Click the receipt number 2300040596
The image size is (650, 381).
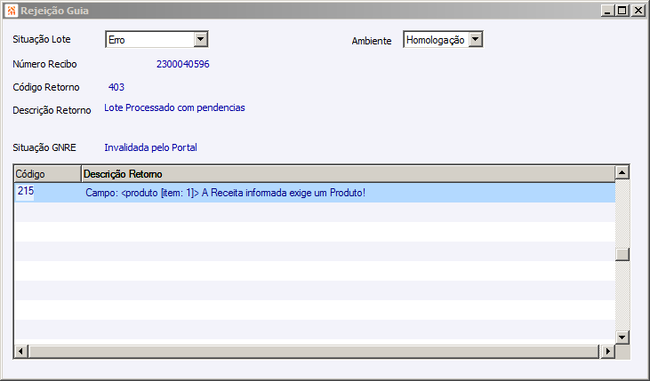coord(183,64)
